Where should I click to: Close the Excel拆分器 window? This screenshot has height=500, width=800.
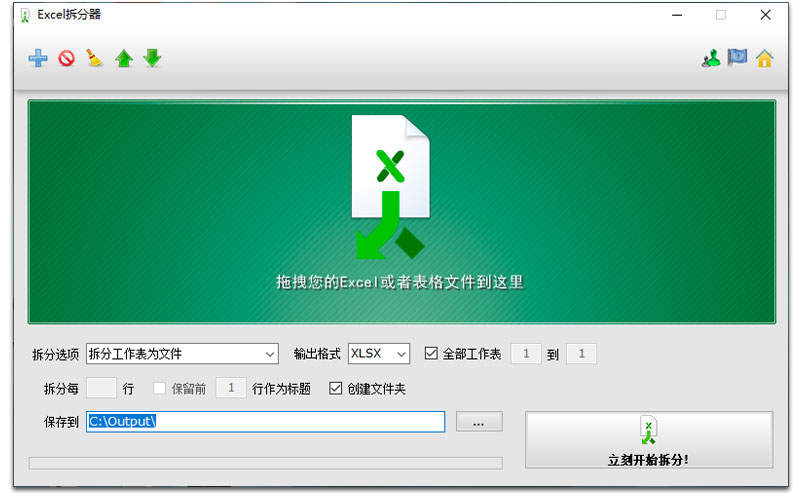[765, 15]
